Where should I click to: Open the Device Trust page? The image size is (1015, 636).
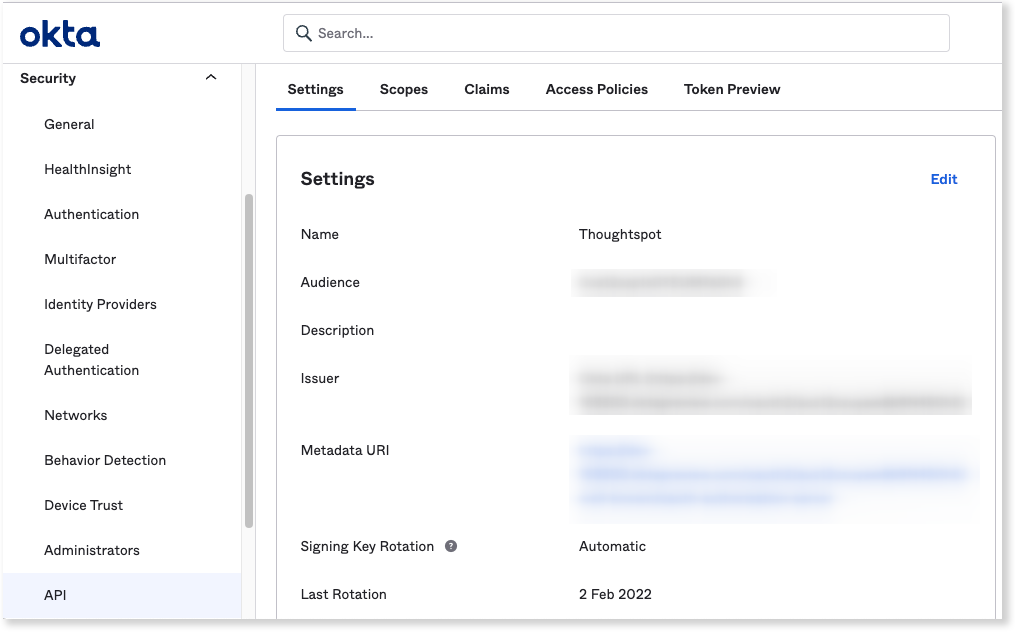83,505
